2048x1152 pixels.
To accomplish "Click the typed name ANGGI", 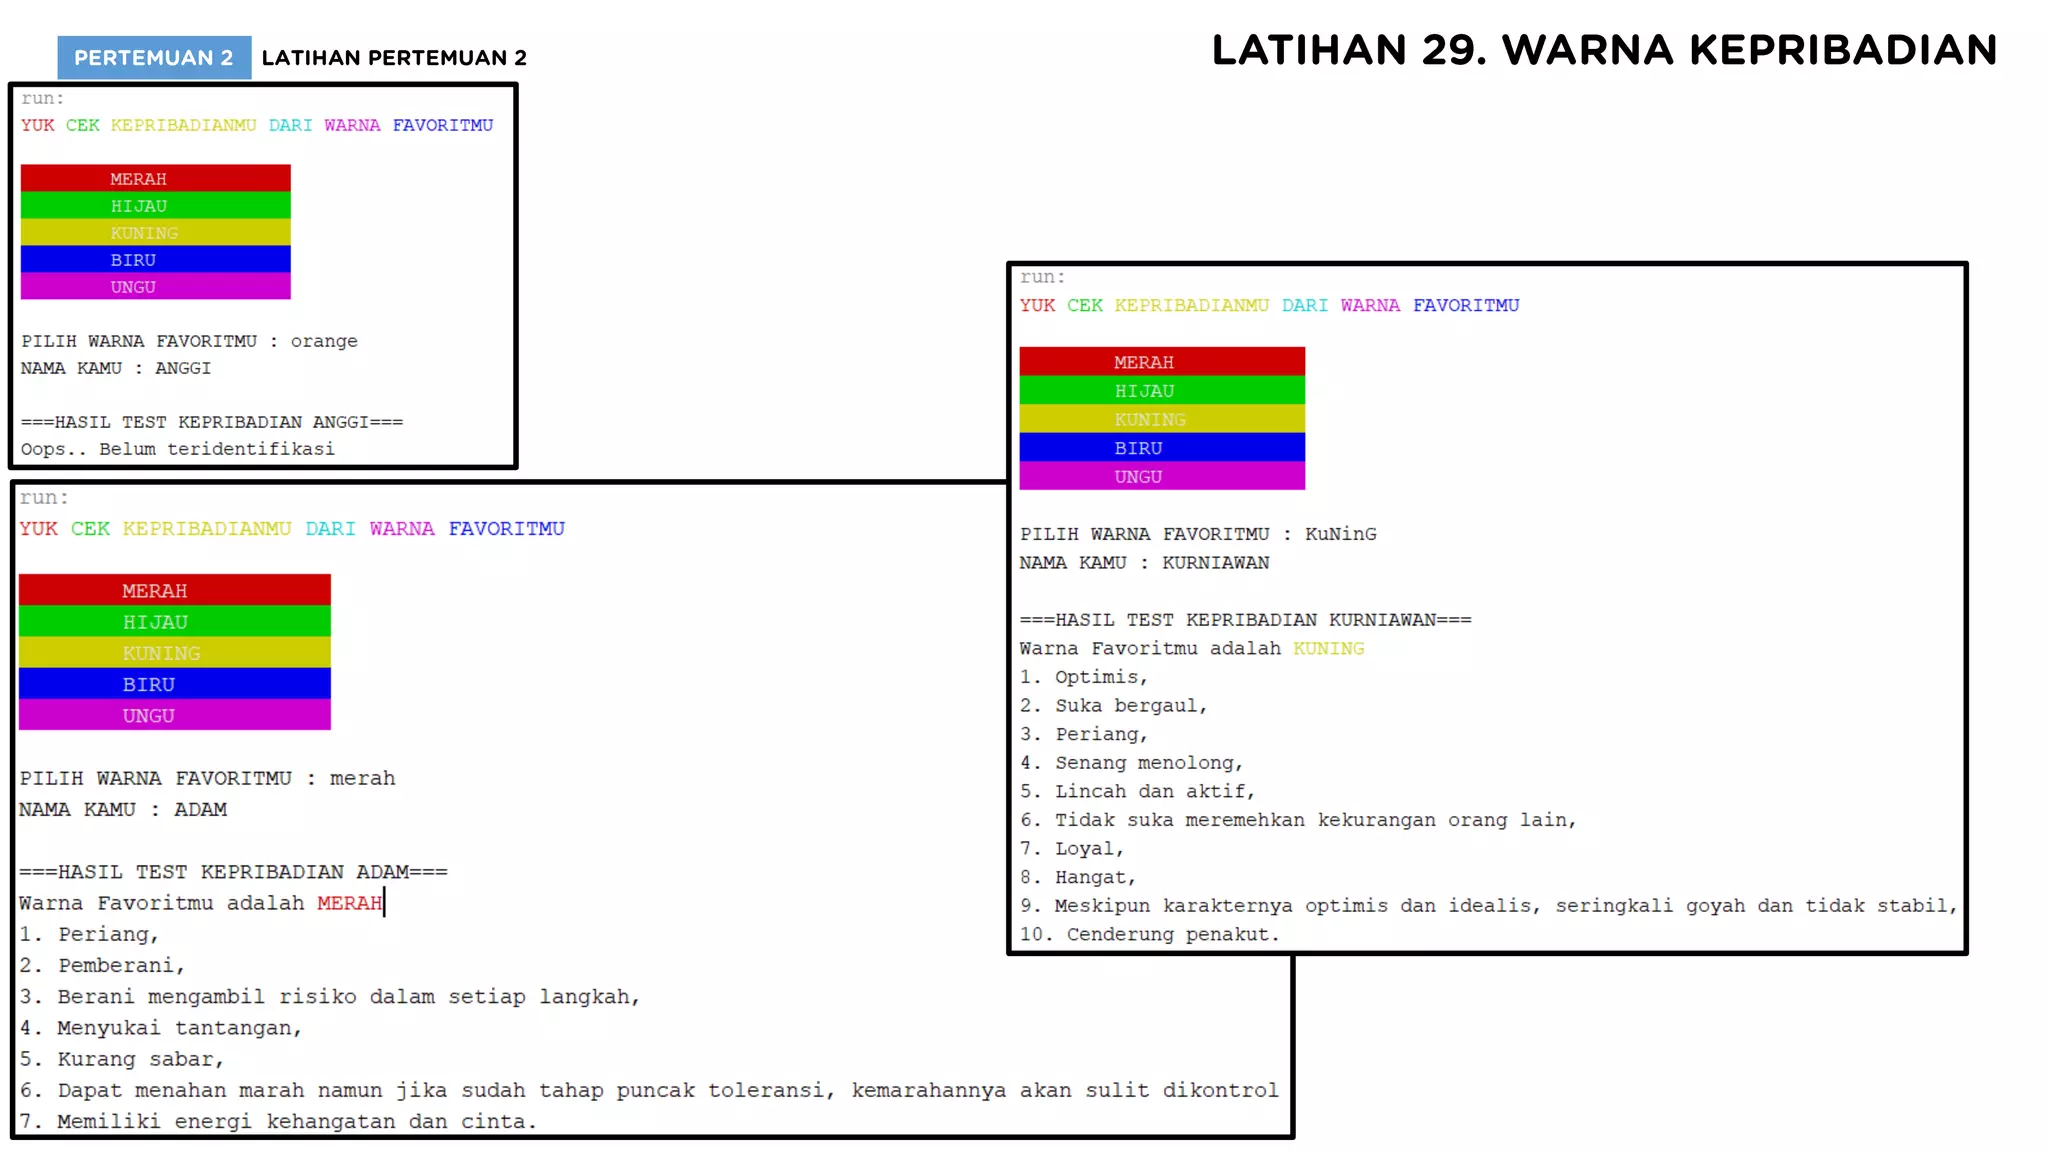I will click(x=183, y=368).
